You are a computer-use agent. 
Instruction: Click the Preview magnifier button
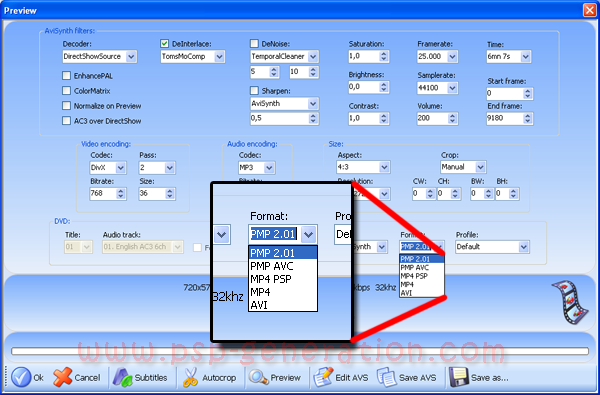click(x=274, y=378)
